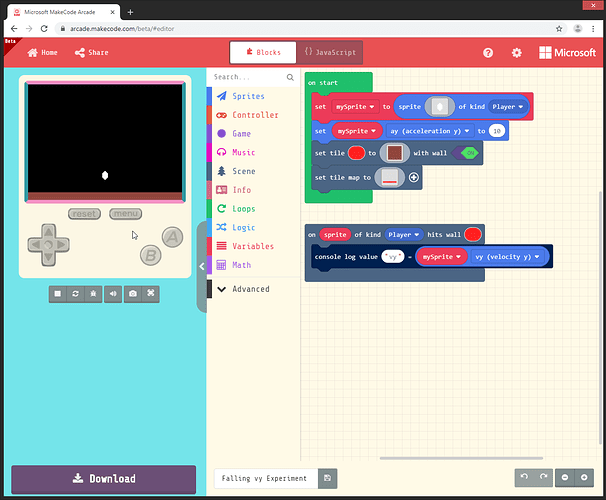Open Player dropdown in hits wall block

[x=403, y=235]
